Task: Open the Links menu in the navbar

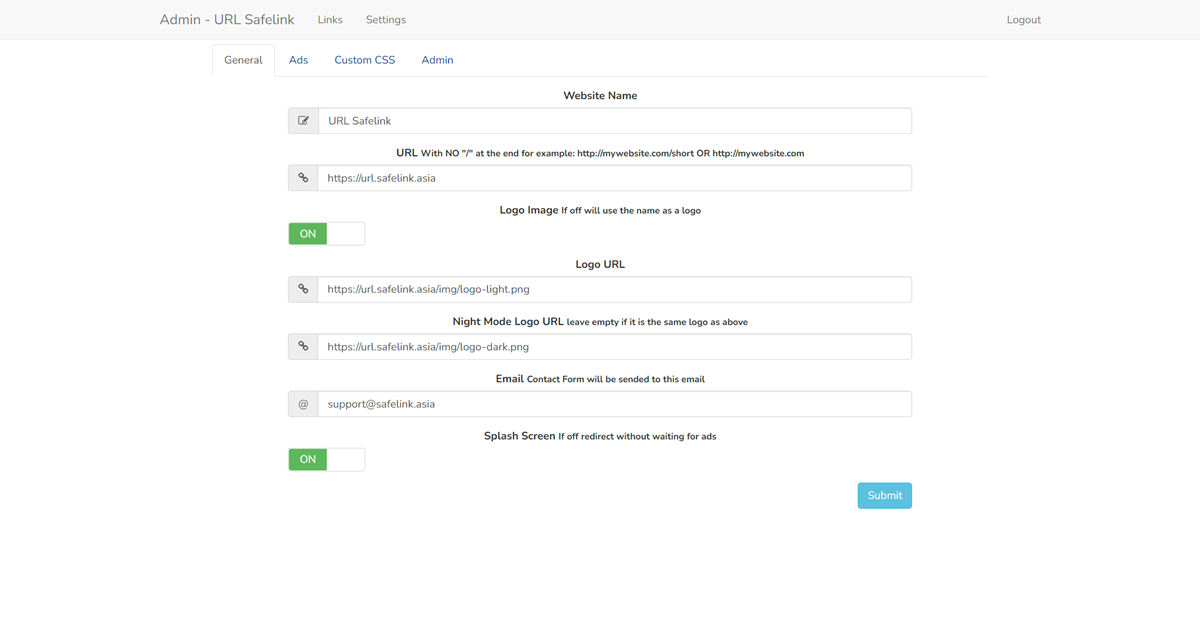Action: click(x=330, y=20)
